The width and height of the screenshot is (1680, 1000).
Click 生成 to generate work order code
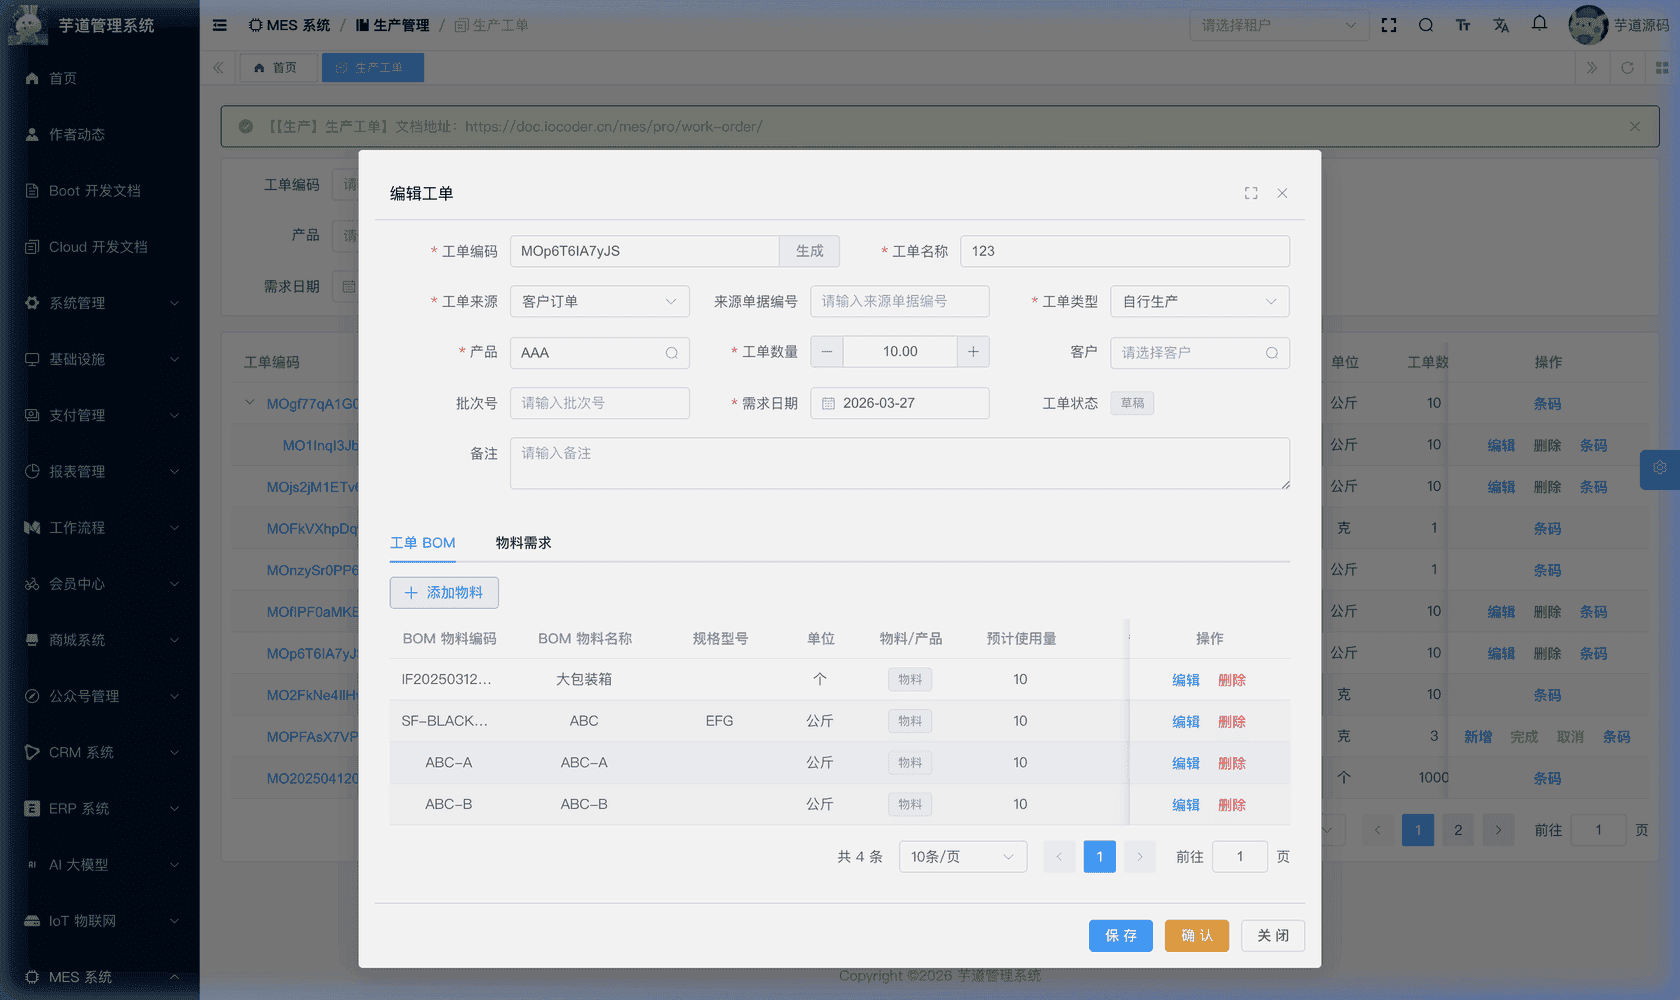[809, 251]
